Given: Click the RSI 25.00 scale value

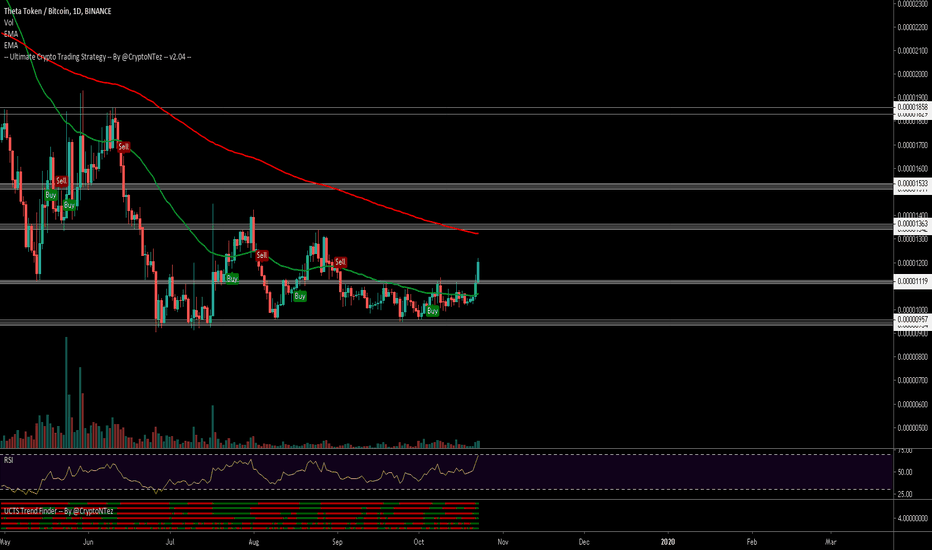Looking at the screenshot, I should coord(905,494).
